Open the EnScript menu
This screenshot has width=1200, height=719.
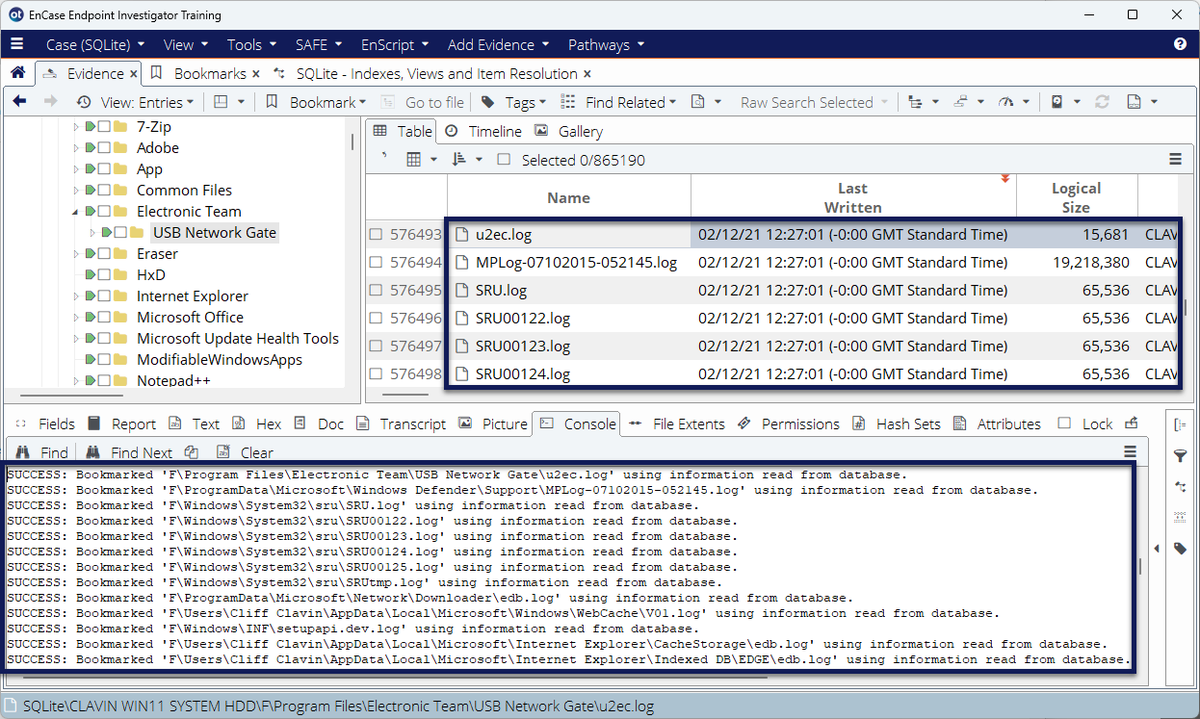[393, 45]
